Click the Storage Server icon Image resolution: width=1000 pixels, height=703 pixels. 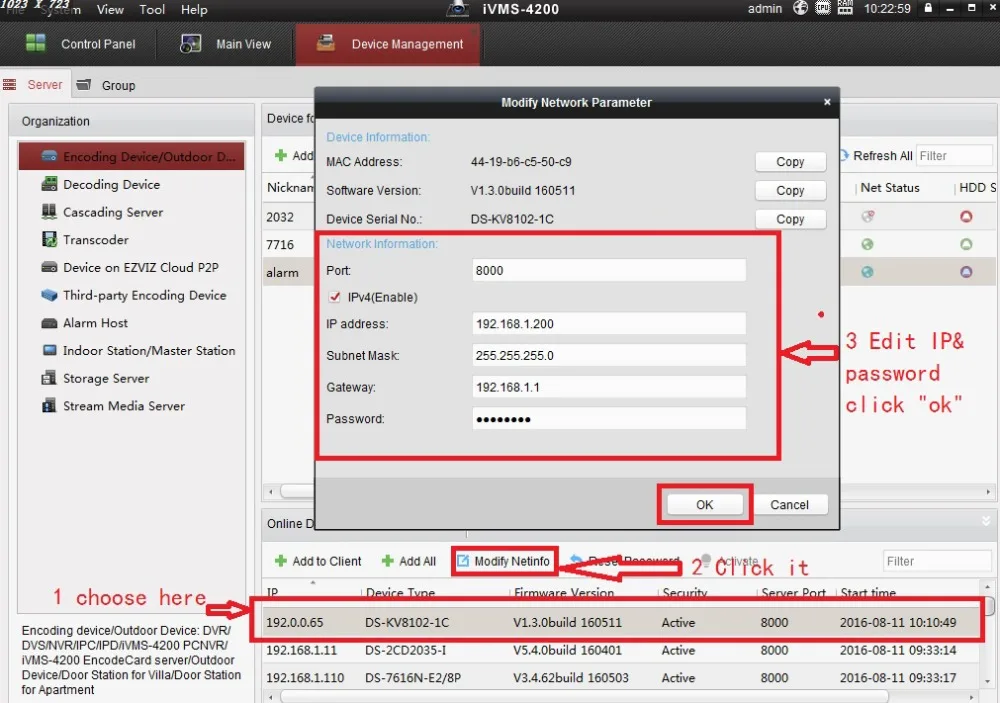pos(49,378)
